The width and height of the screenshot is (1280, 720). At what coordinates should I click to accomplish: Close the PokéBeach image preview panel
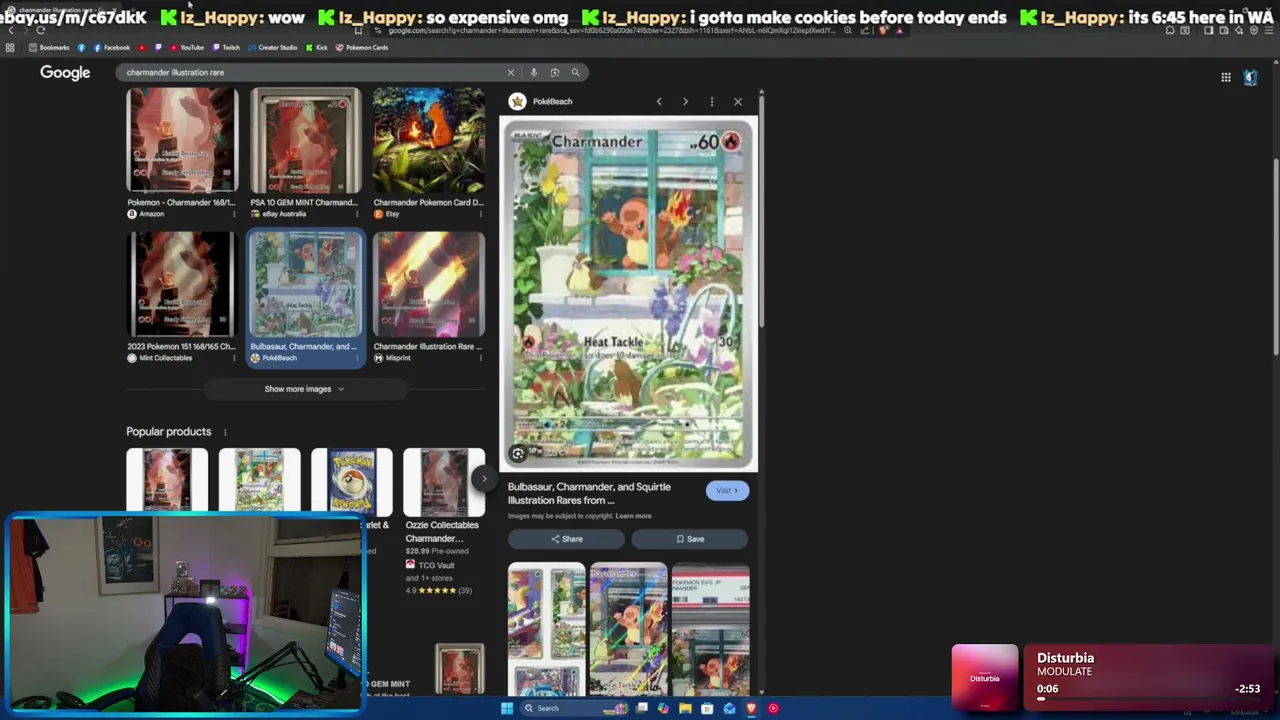(x=738, y=101)
